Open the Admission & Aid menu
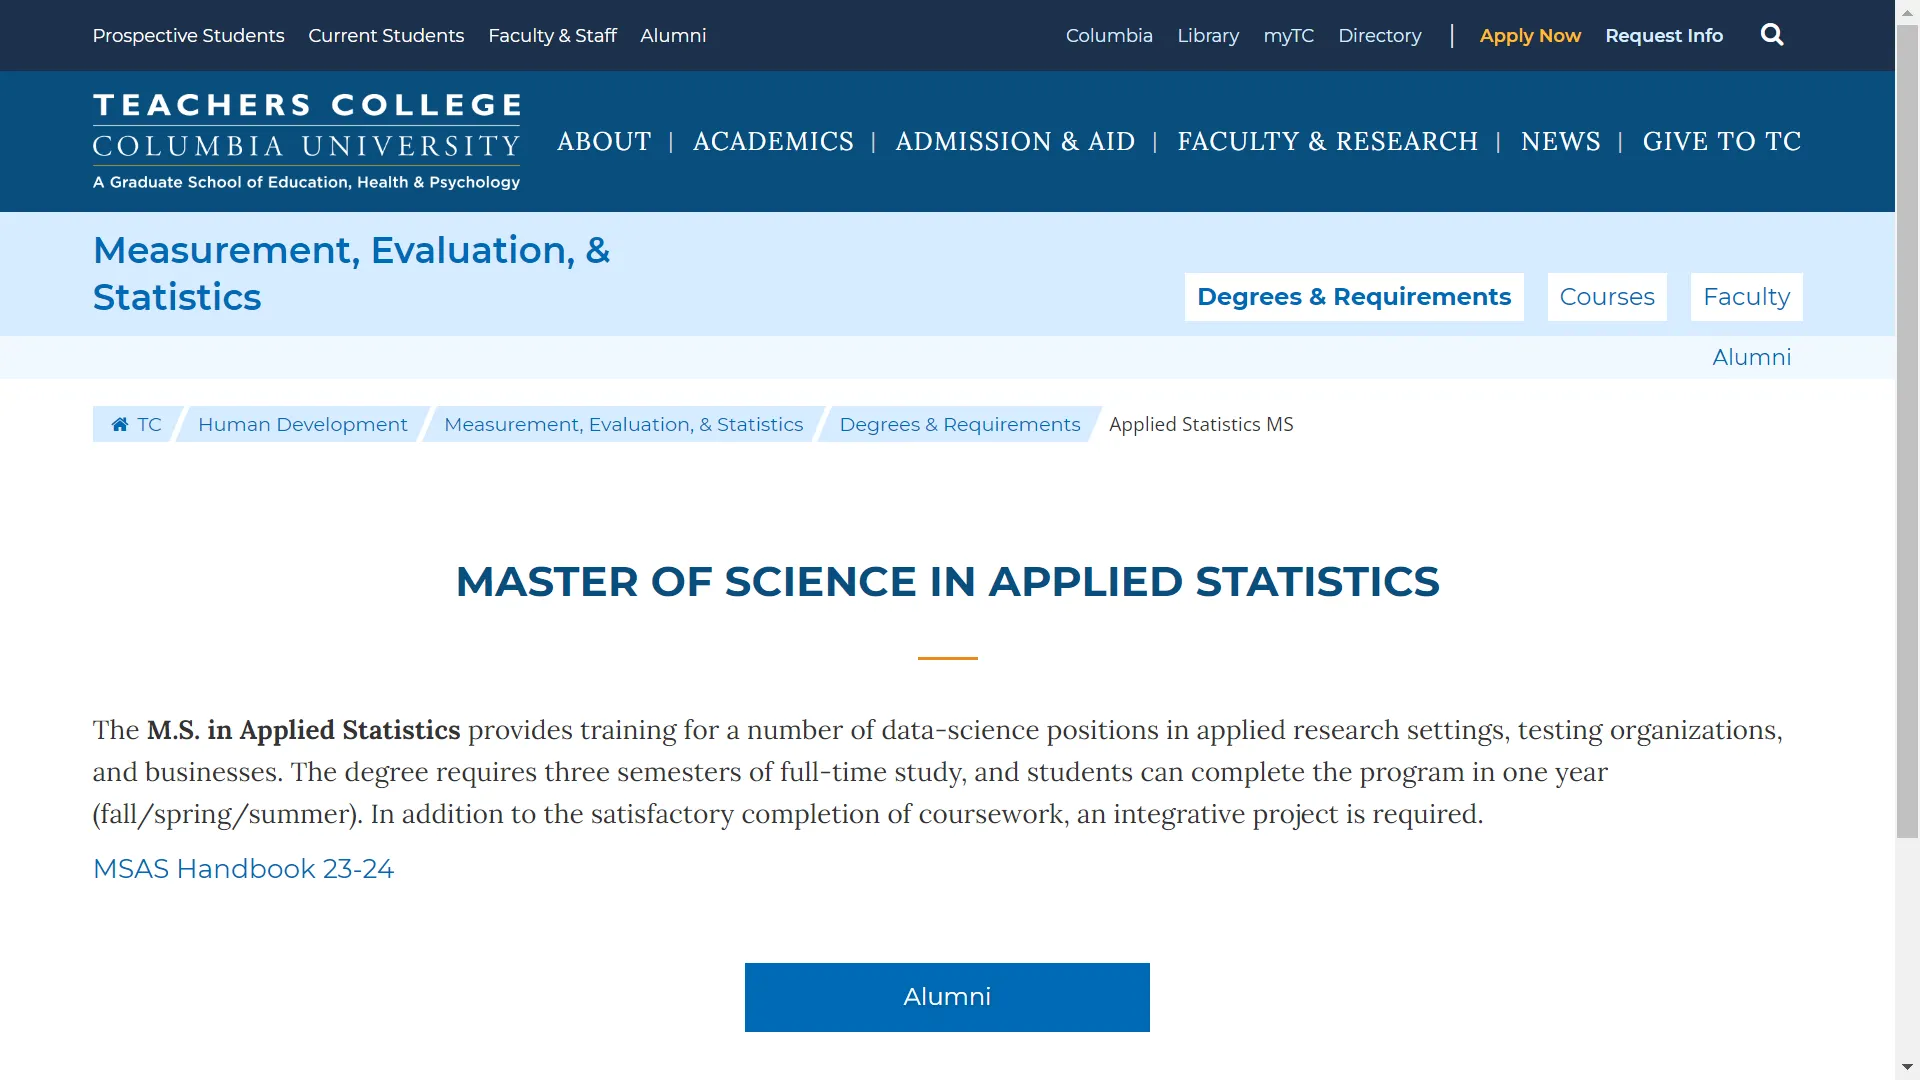The height and width of the screenshot is (1080, 1920). [x=1015, y=141]
